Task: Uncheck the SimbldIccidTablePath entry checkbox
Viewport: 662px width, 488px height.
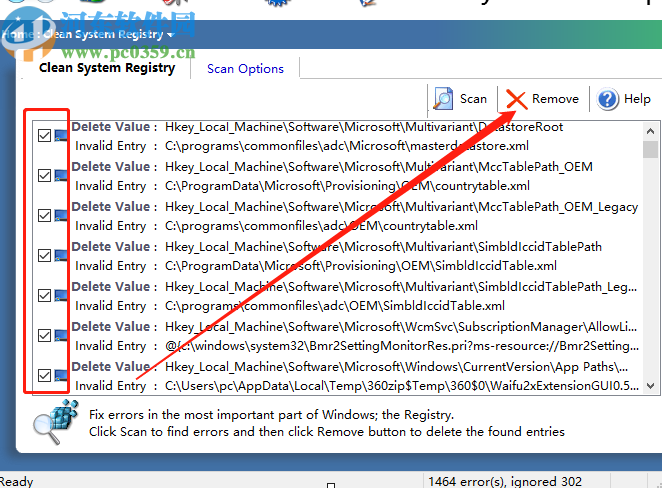Action: tap(44, 256)
